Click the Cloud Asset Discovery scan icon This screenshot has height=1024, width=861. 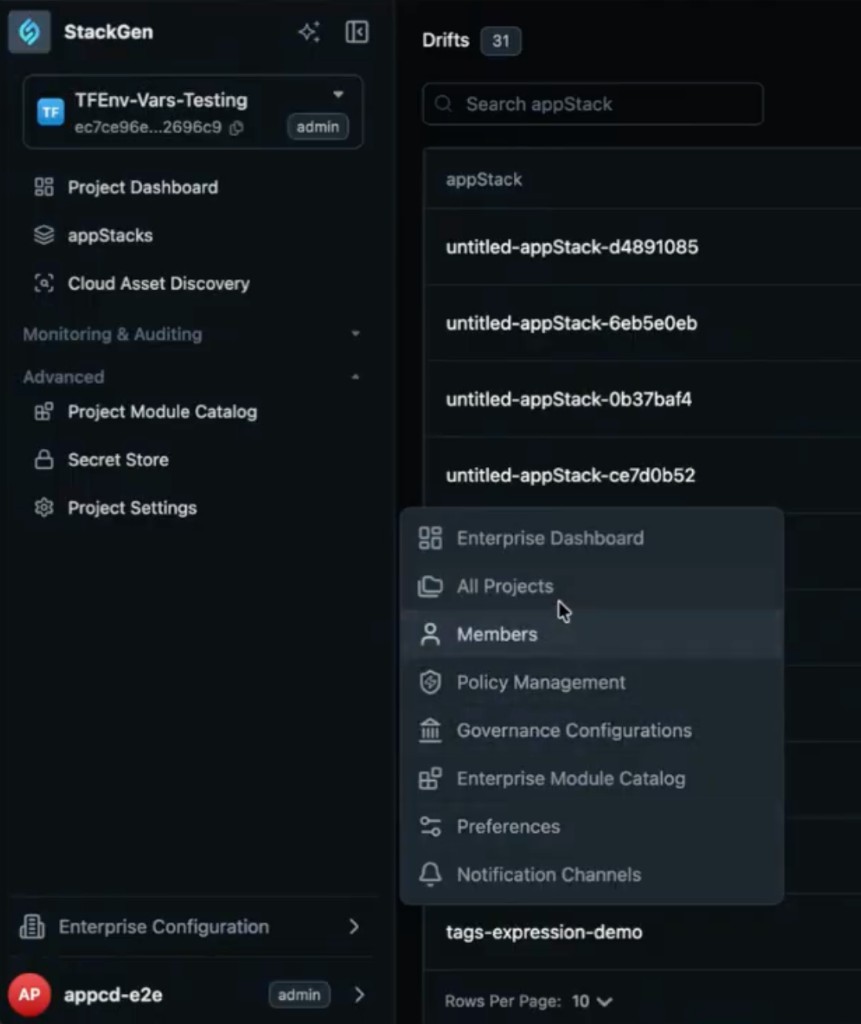(x=44, y=283)
